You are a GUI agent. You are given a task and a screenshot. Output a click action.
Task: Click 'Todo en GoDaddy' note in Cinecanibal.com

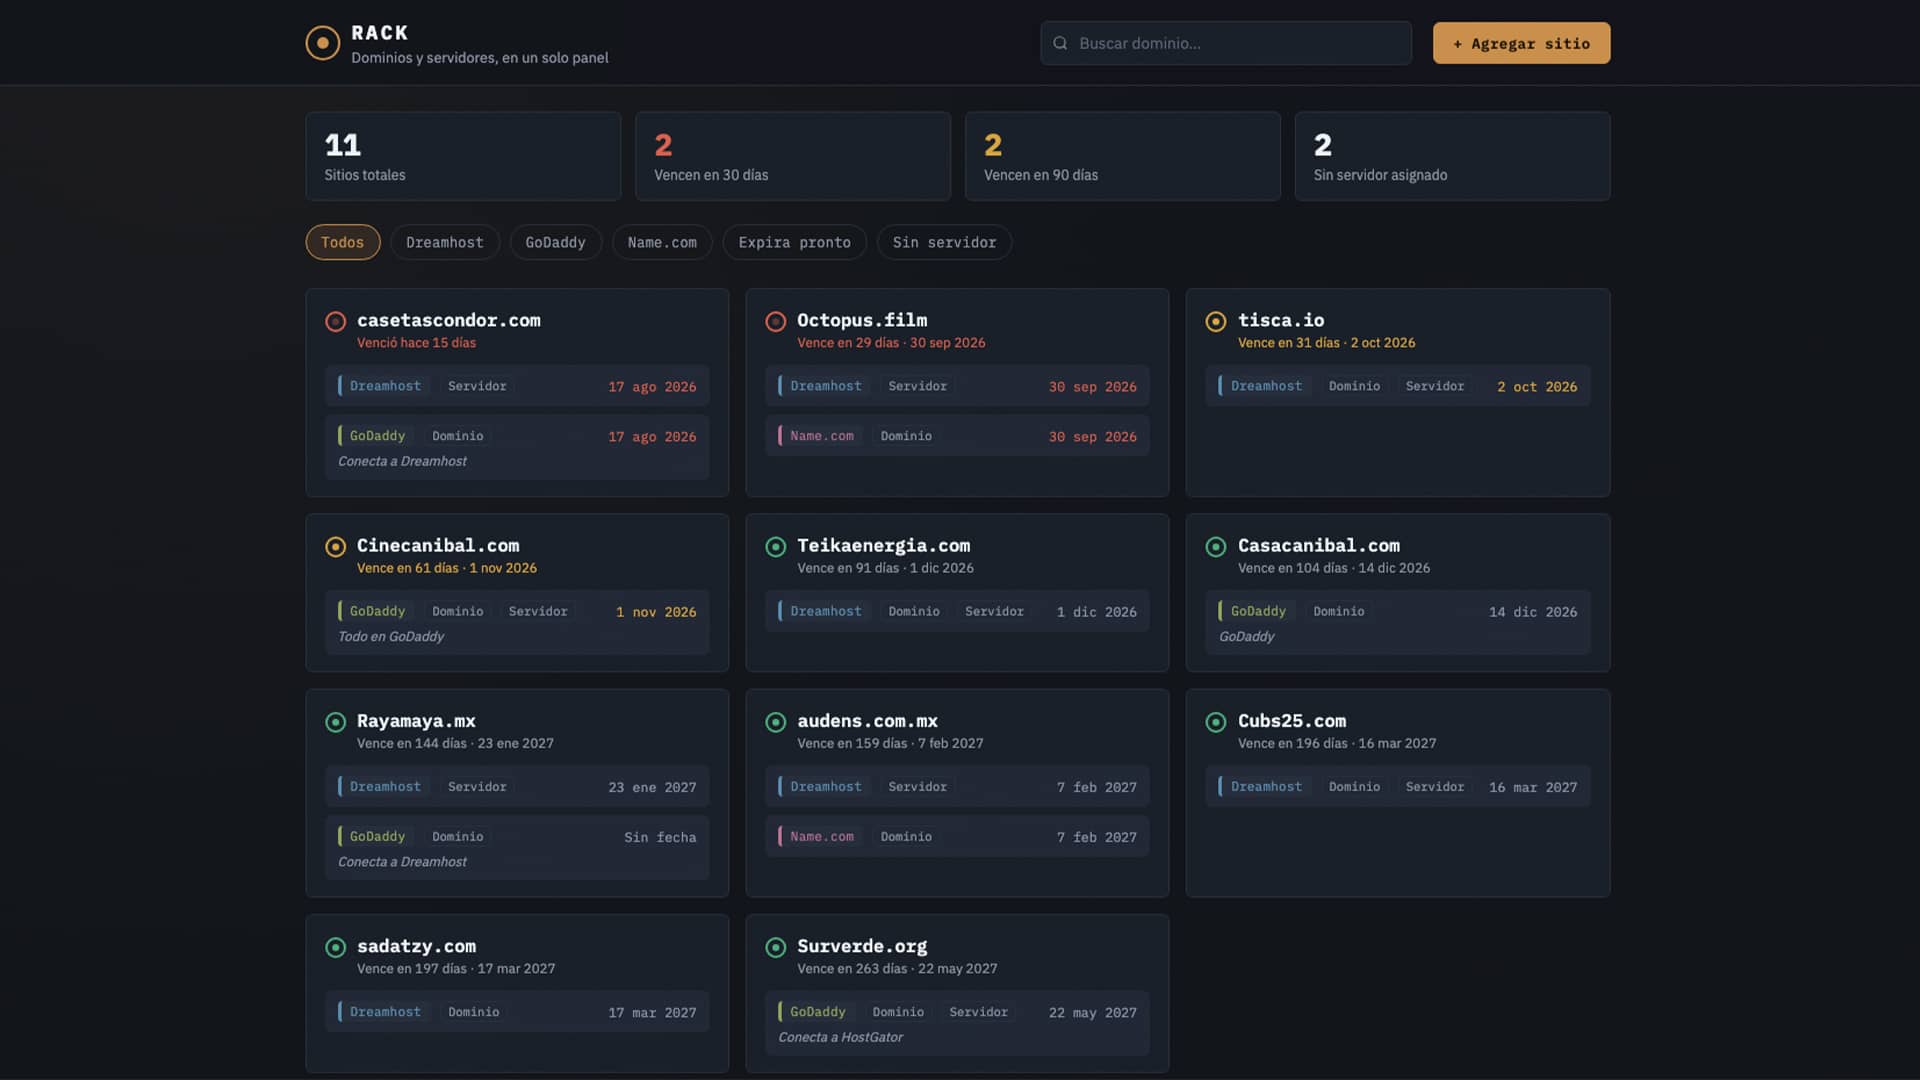pos(391,636)
